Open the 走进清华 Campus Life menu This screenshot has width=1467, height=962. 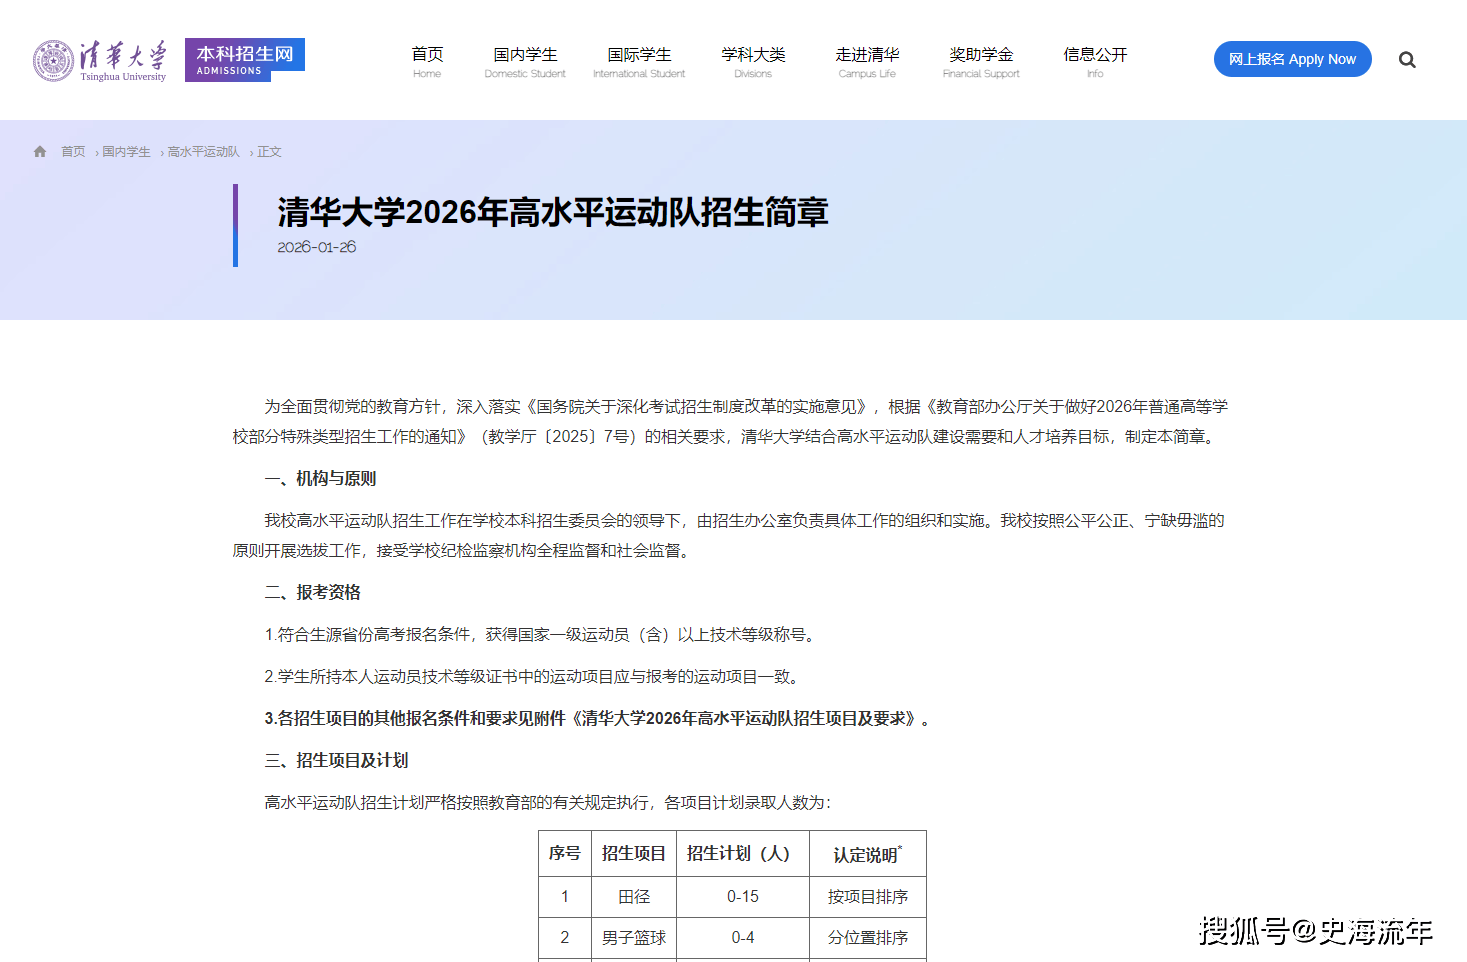click(x=867, y=61)
